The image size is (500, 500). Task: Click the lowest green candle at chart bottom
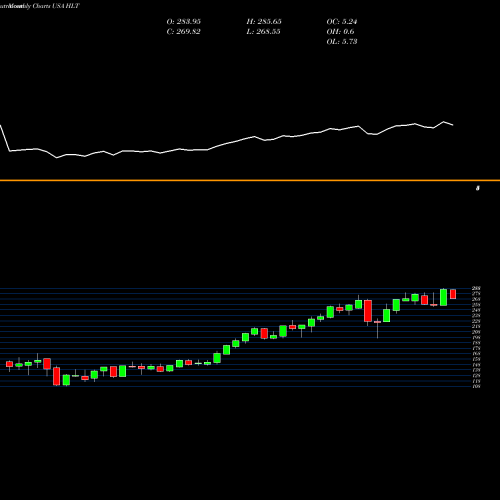click(x=66, y=380)
